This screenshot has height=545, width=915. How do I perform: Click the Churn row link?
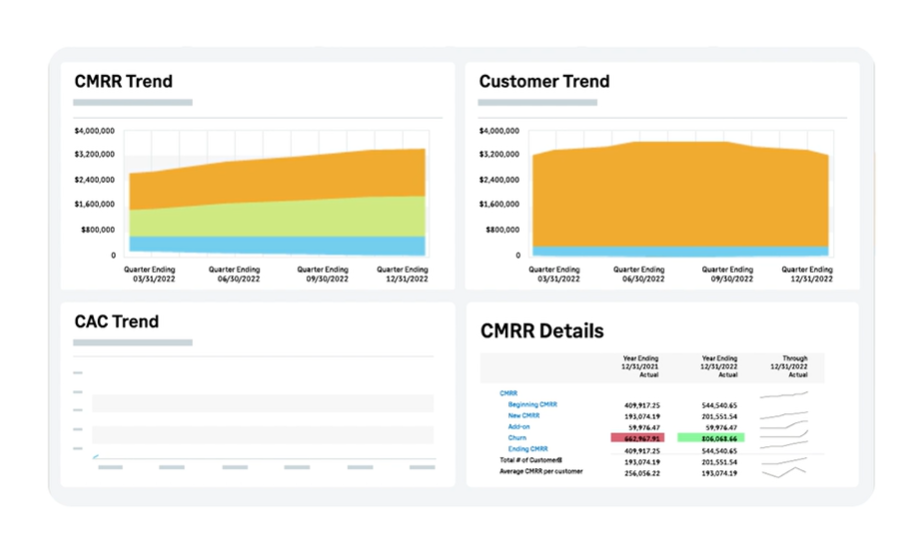(x=517, y=437)
